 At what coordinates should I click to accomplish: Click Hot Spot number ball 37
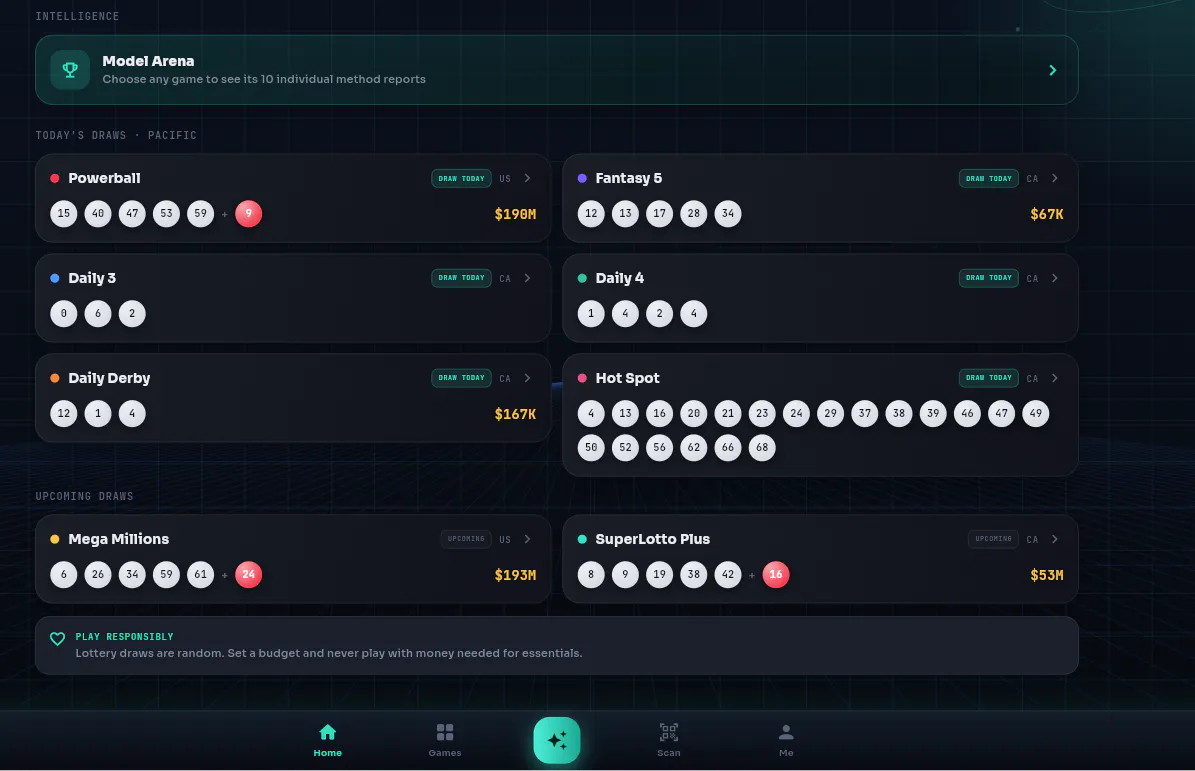[864, 414]
